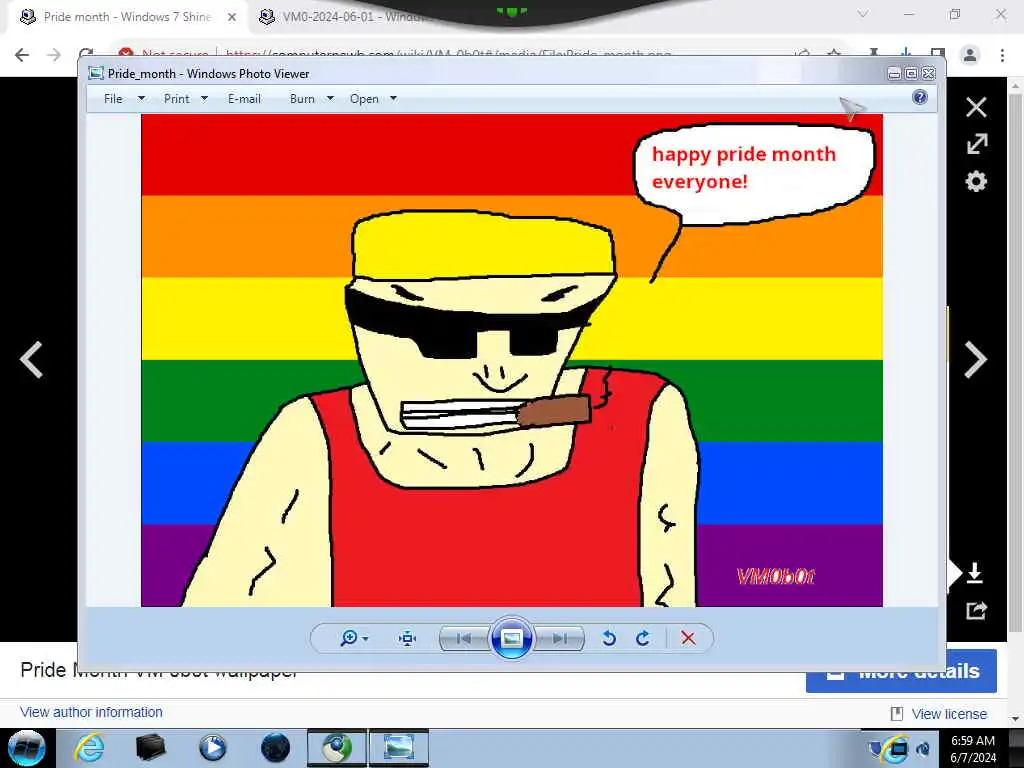Start the slide show with the round center button
Viewport: 1024px width, 768px height.
(x=511, y=638)
